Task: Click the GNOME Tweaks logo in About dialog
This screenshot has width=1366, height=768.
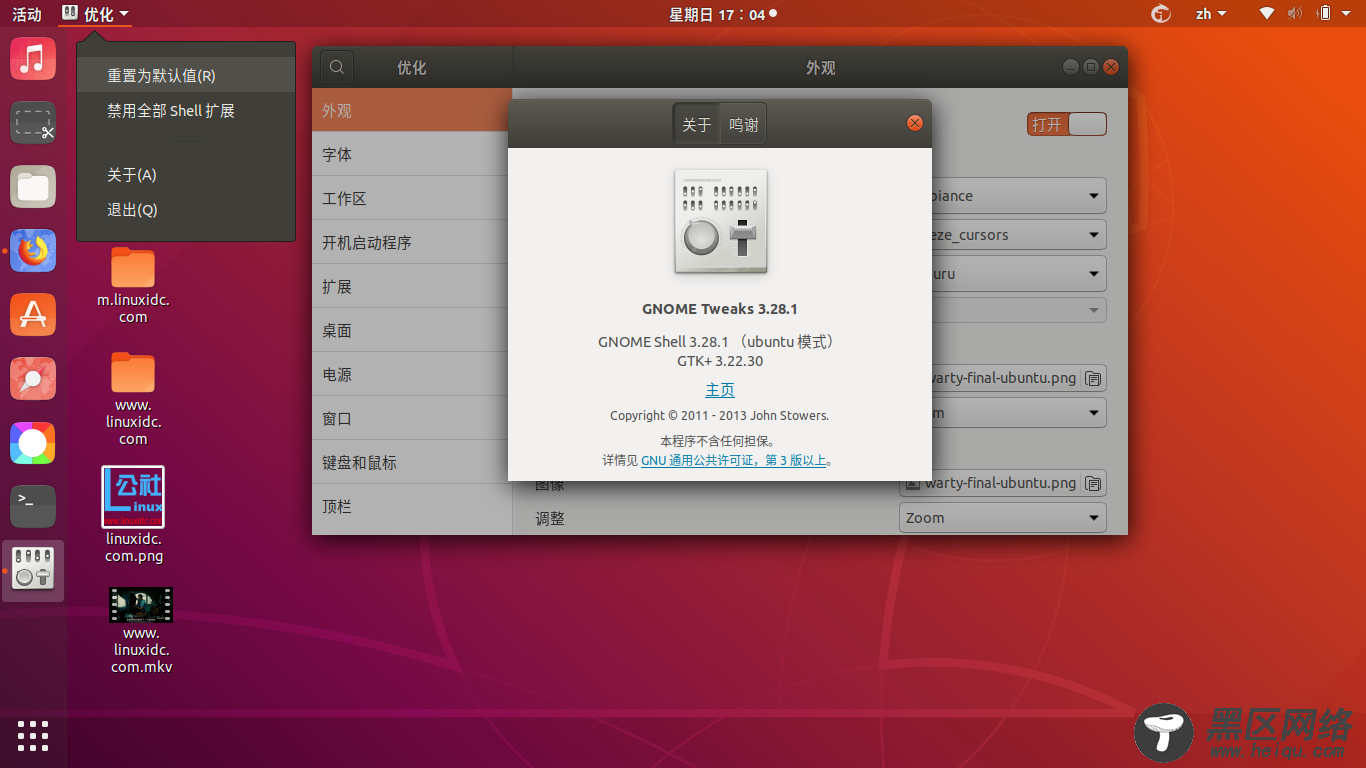Action: click(x=721, y=221)
